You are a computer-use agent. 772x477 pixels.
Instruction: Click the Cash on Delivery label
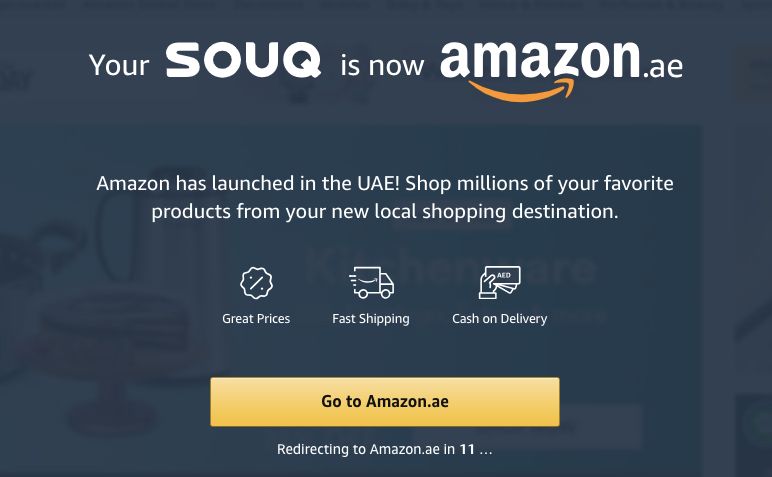pos(499,318)
